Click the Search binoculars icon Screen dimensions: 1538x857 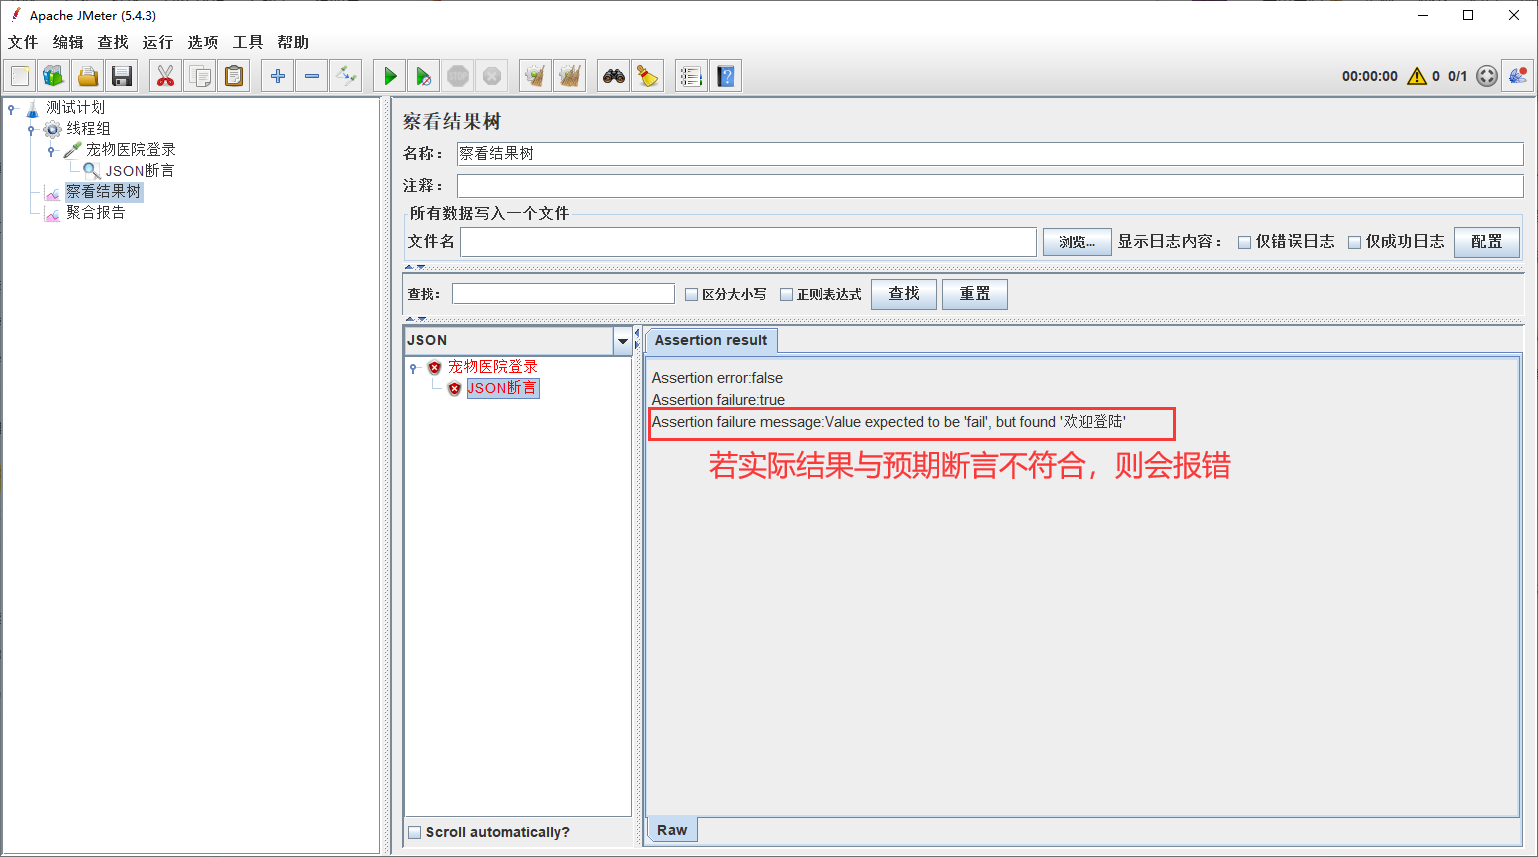click(614, 76)
